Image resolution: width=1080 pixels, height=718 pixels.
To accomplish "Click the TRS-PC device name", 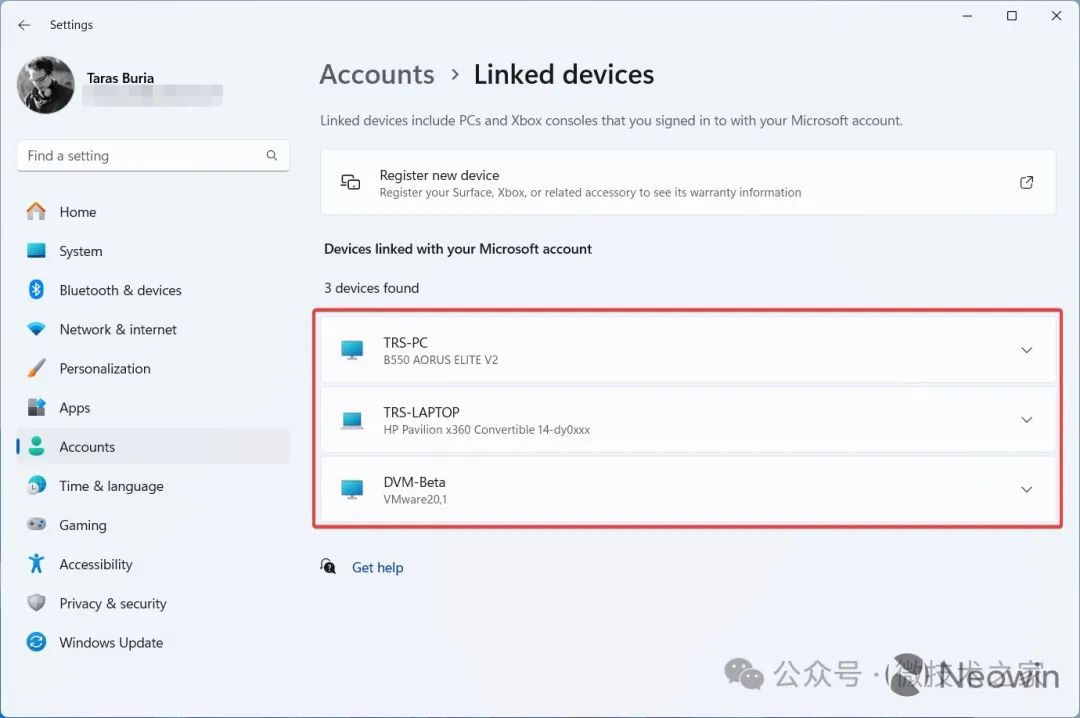I will [406, 342].
